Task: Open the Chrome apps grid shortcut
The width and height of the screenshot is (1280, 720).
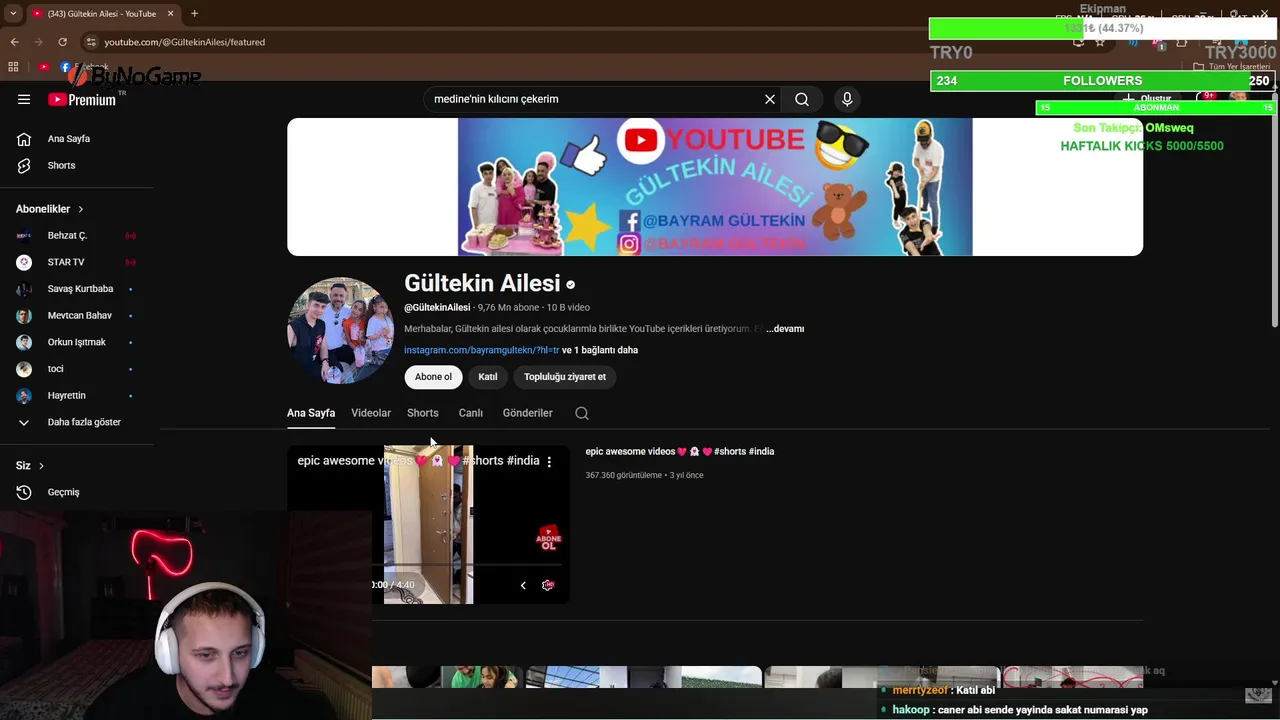Action: pyautogui.click(x=13, y=67)
